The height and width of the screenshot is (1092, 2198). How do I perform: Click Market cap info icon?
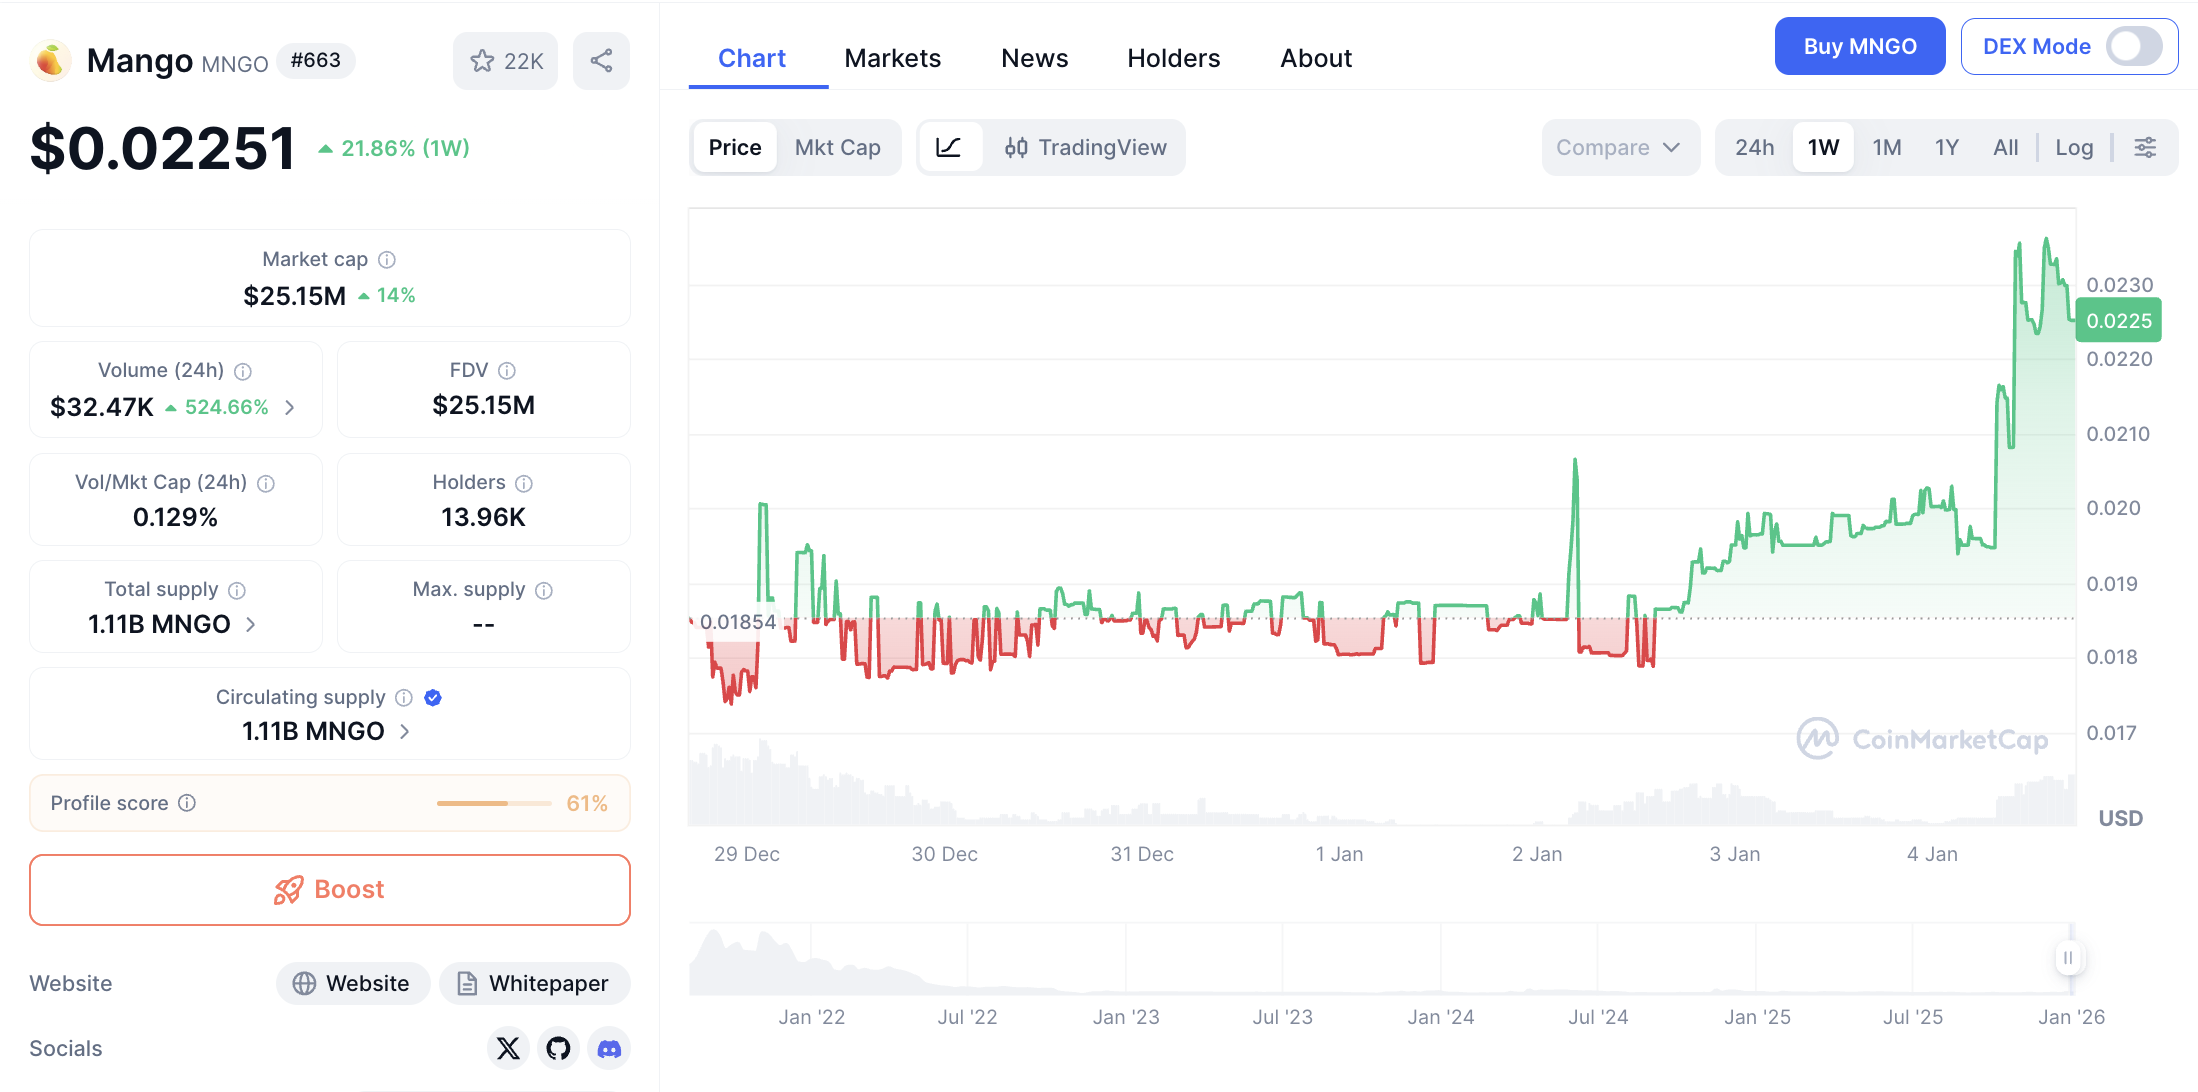tap(387, 260)
